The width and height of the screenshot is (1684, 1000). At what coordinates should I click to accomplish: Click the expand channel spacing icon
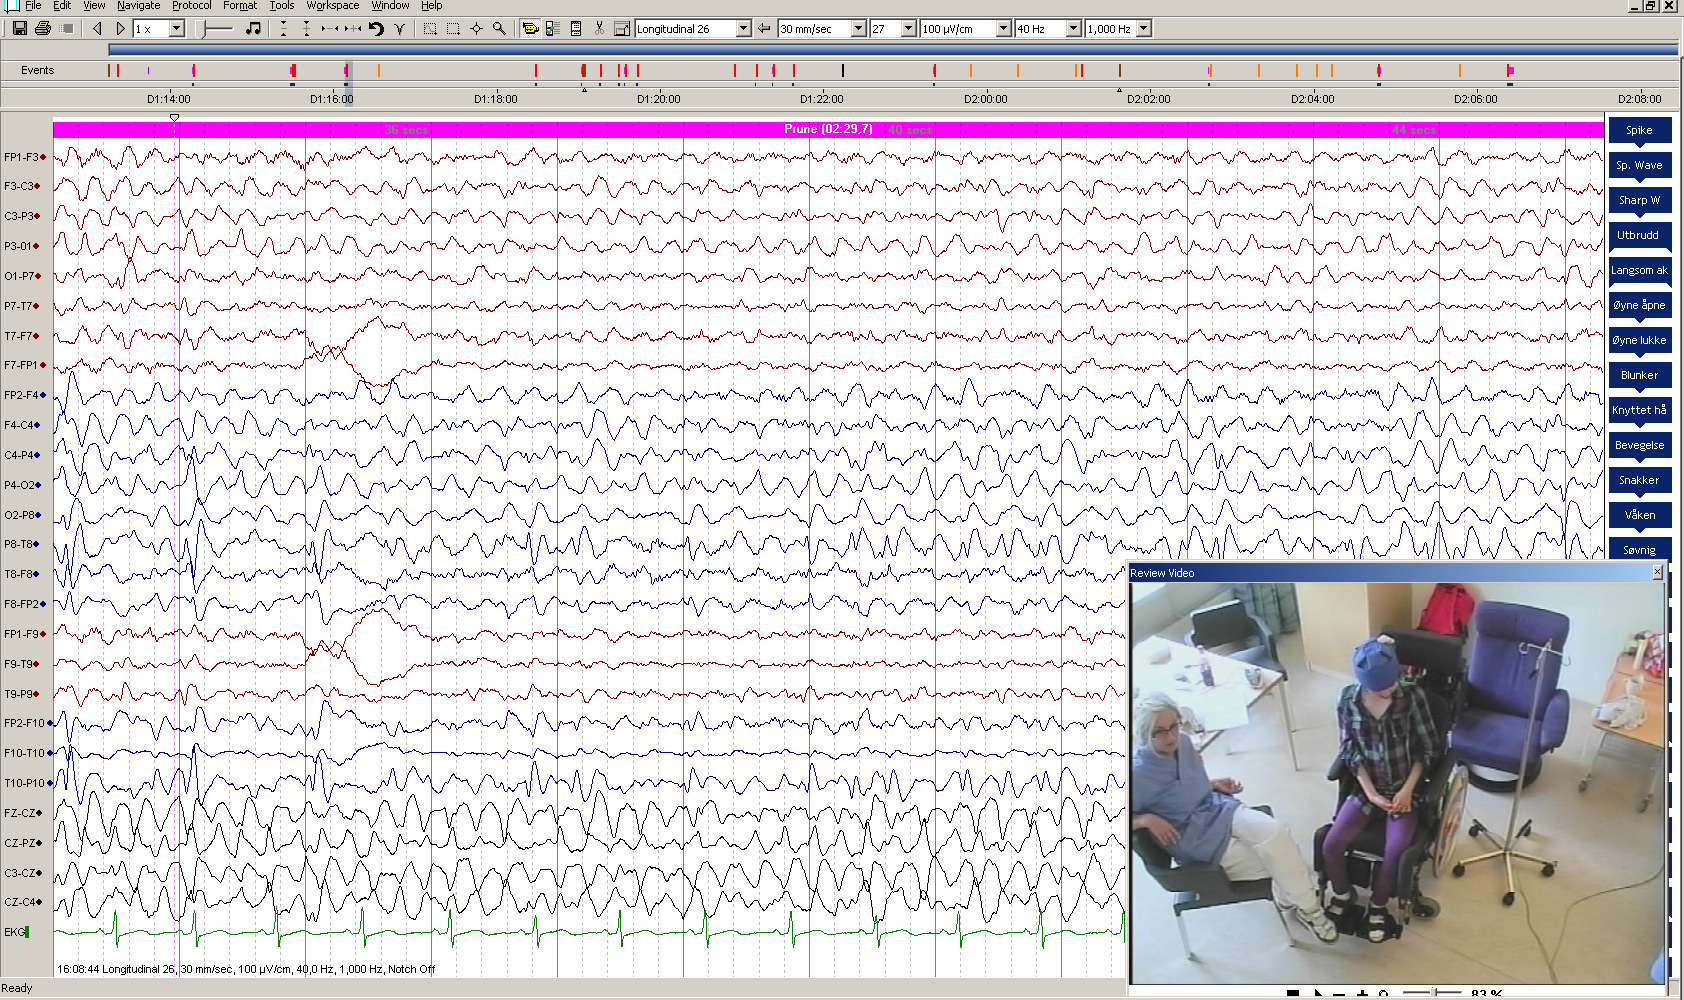[307, 29]
